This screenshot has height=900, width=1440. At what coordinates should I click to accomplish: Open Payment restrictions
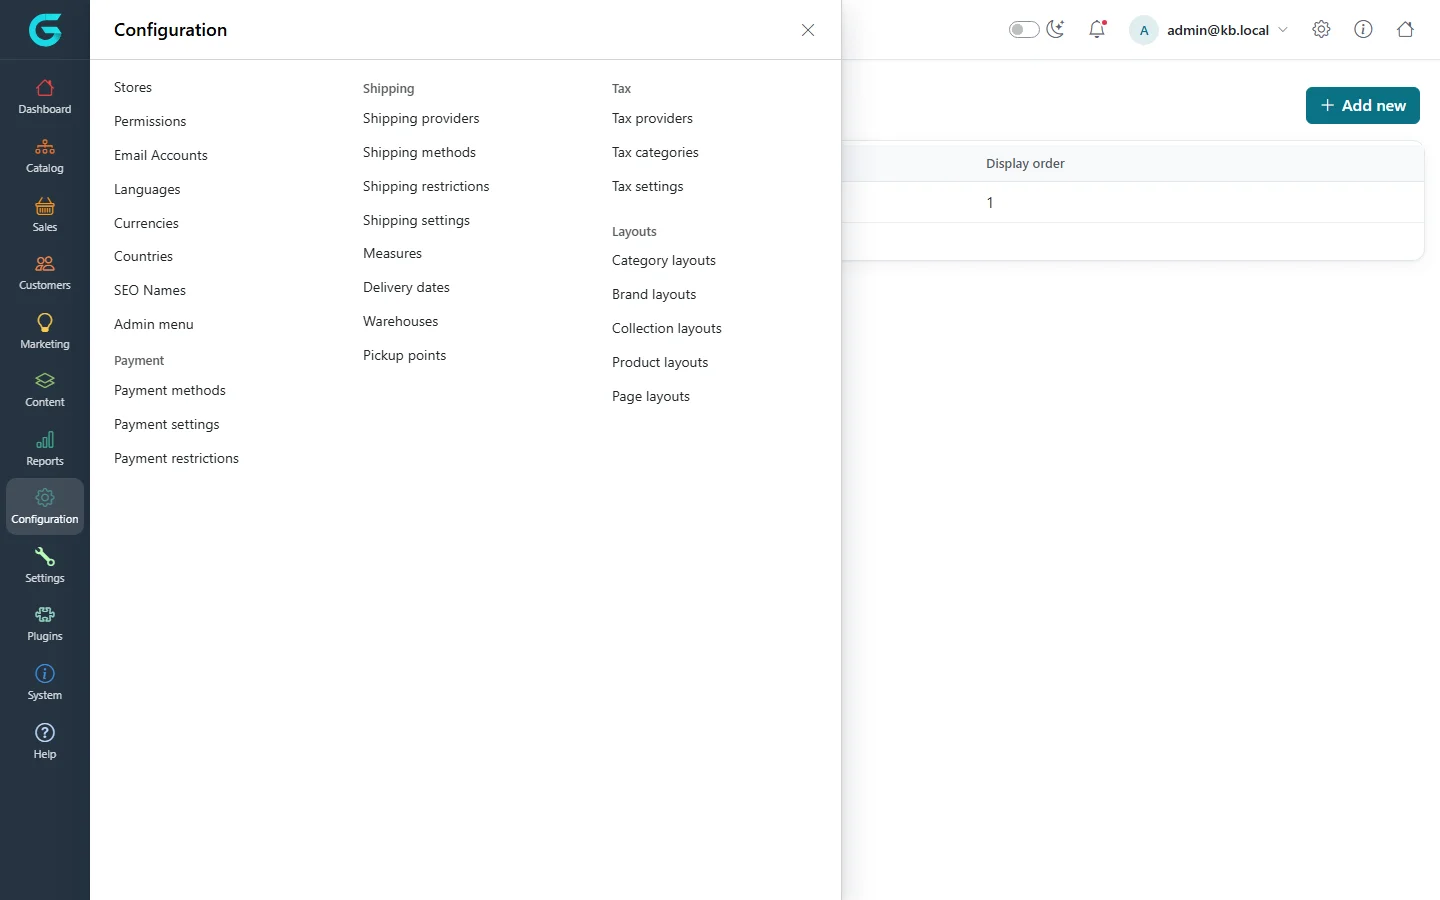176,458
